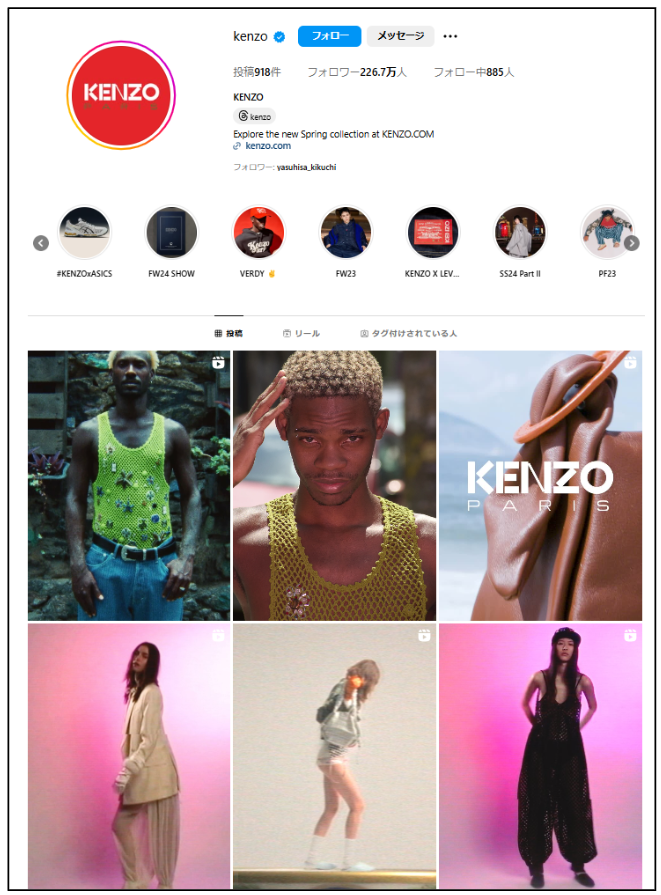Open the Threads kenzo badge
This screenshot has height=895, width=661.
[255, 116]
